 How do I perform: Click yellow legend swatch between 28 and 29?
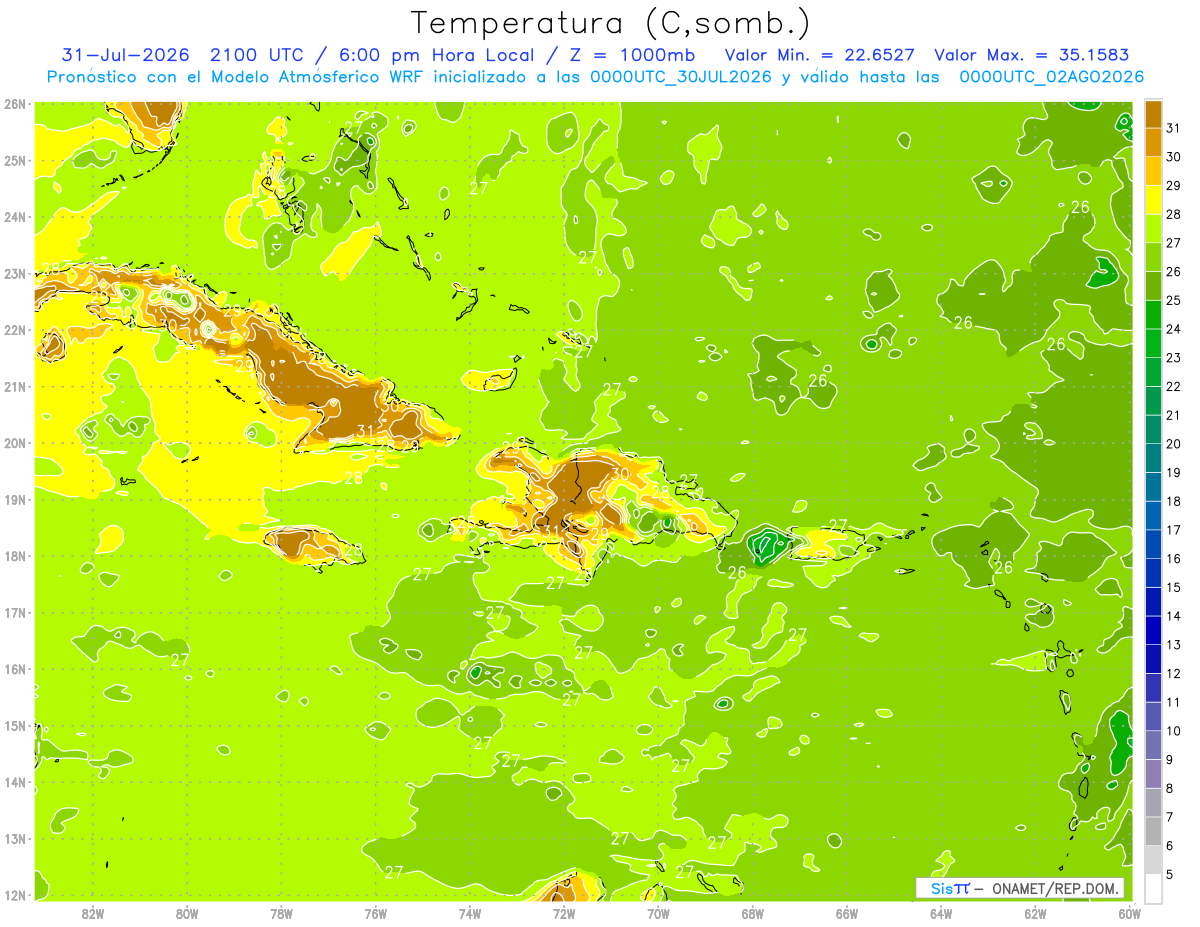click(1154, 200)
